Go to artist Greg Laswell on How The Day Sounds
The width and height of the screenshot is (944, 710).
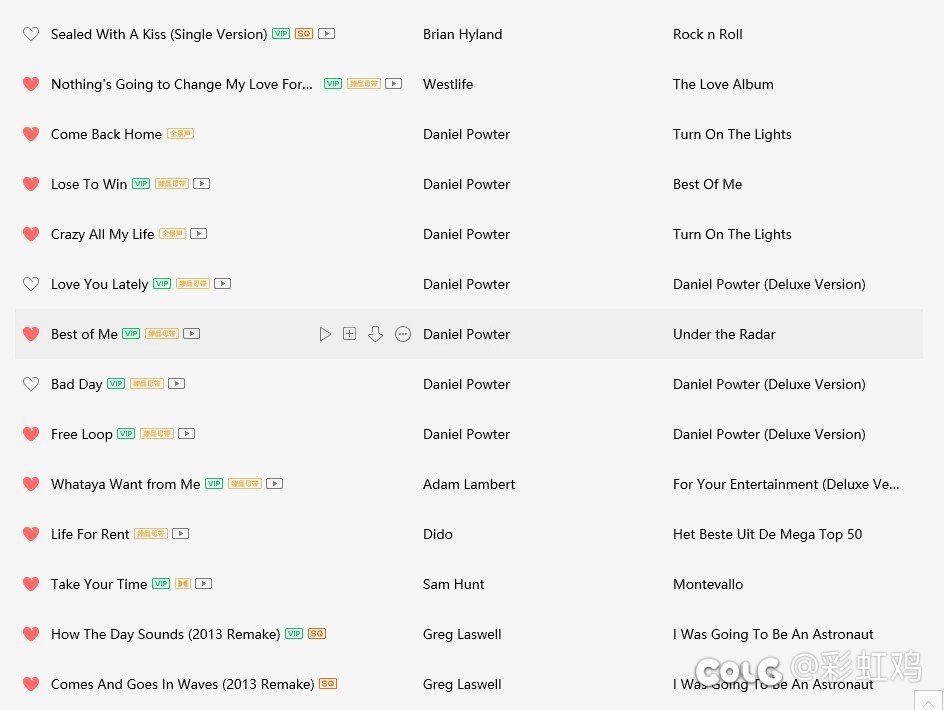pyautogui.click(x=462, y=634)
